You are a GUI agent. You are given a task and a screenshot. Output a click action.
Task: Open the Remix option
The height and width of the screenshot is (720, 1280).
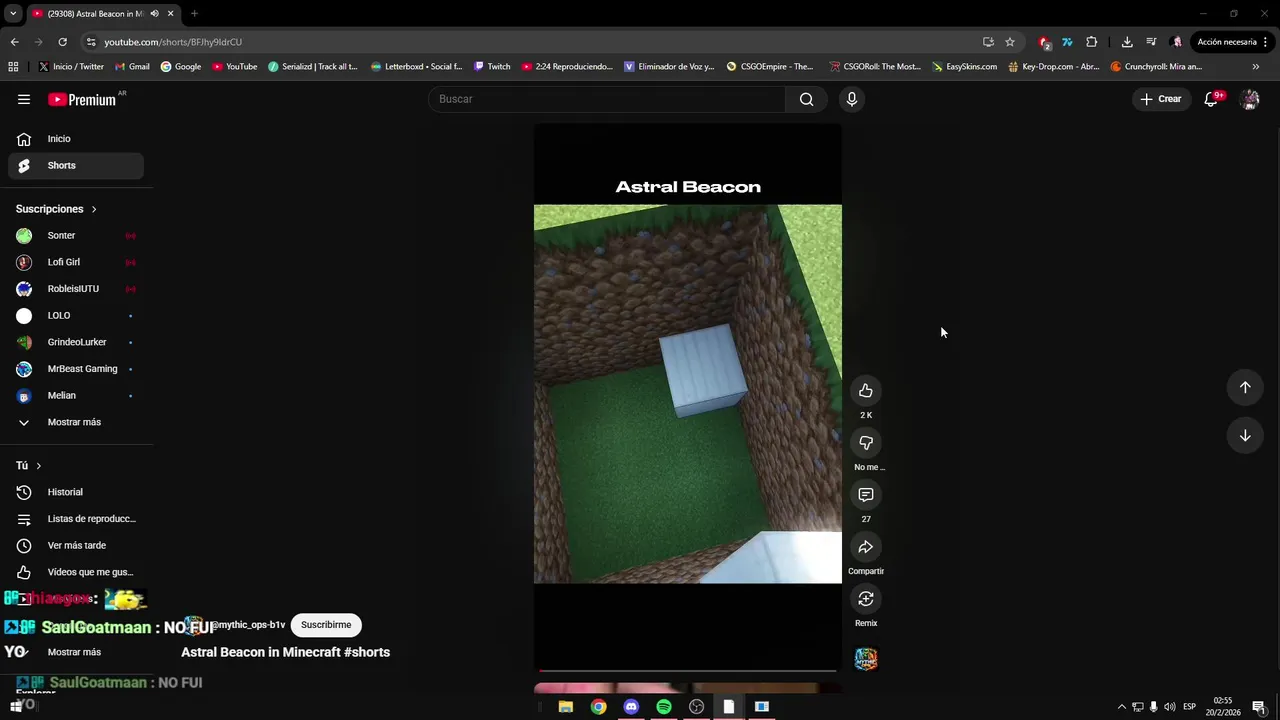pyautogui.click(x=866, y=599)
